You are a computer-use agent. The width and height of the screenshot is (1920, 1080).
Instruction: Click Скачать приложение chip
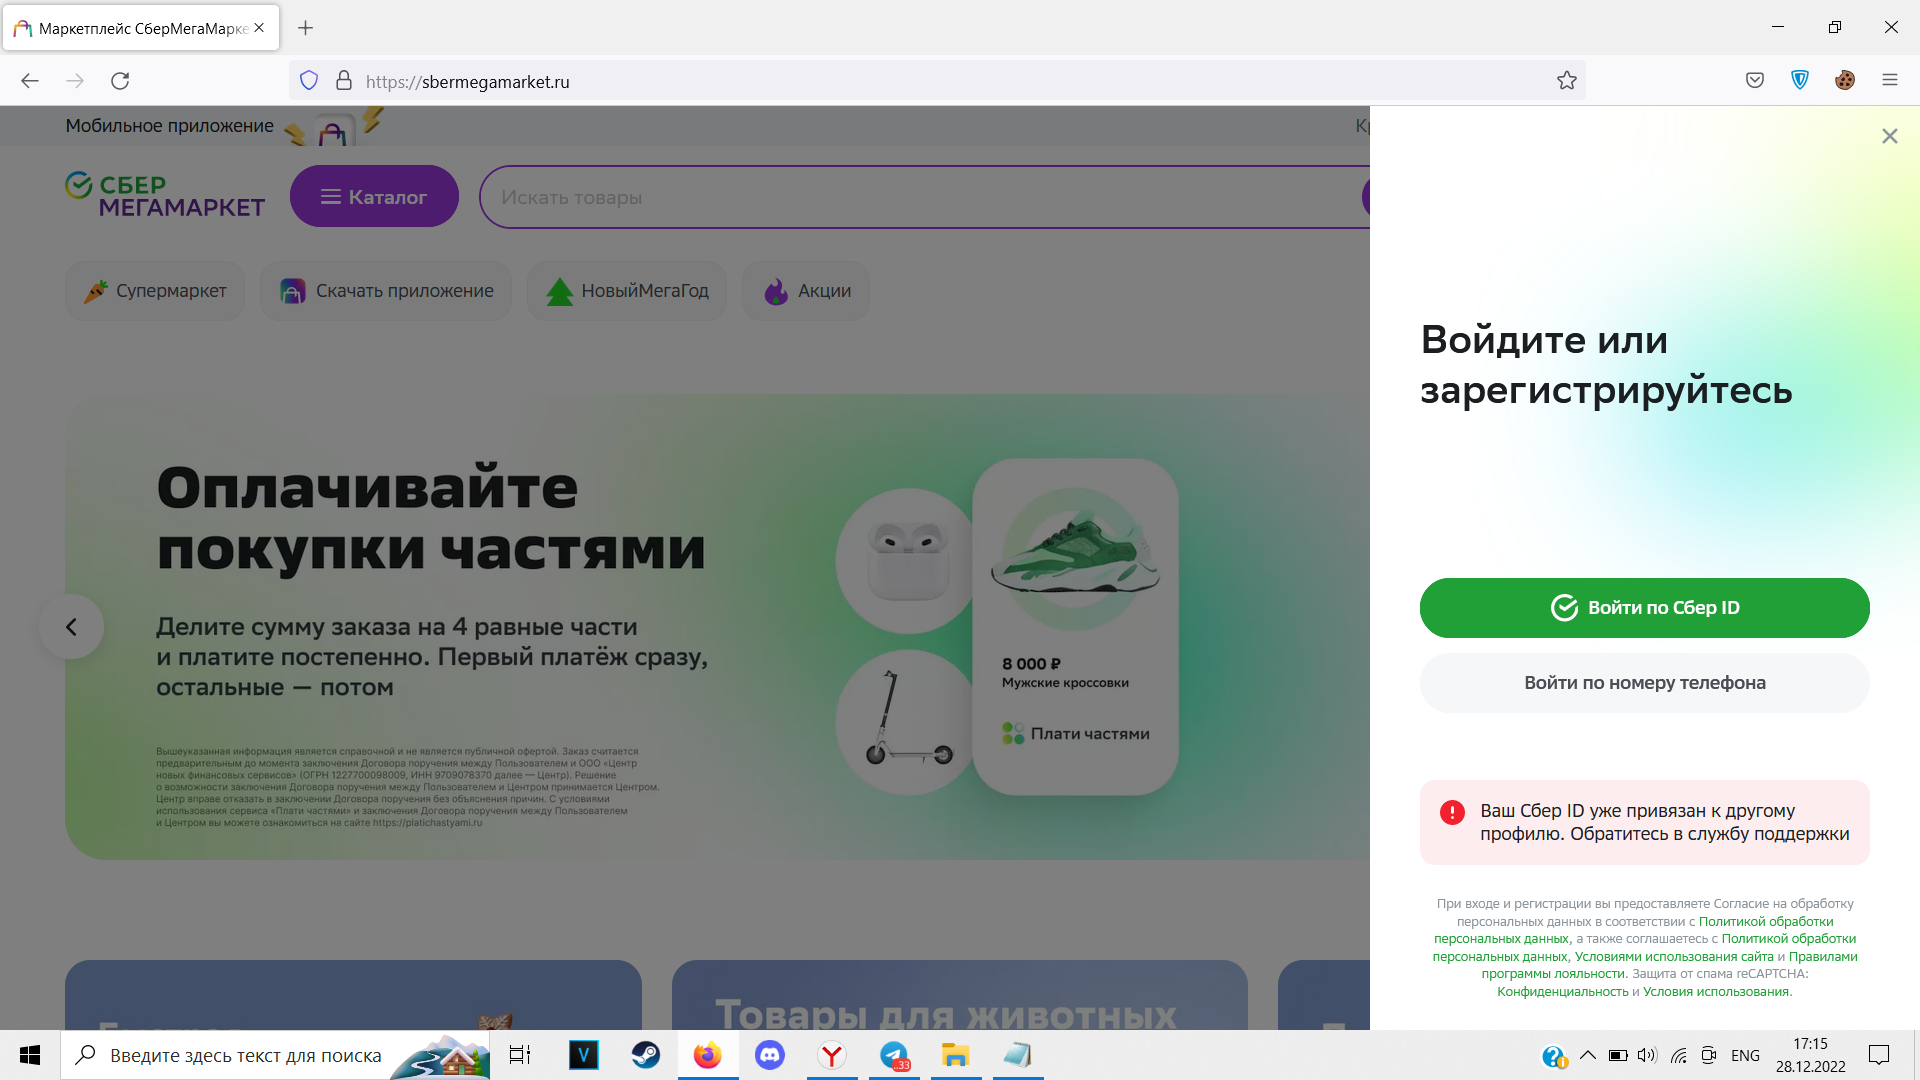(386, 291)
